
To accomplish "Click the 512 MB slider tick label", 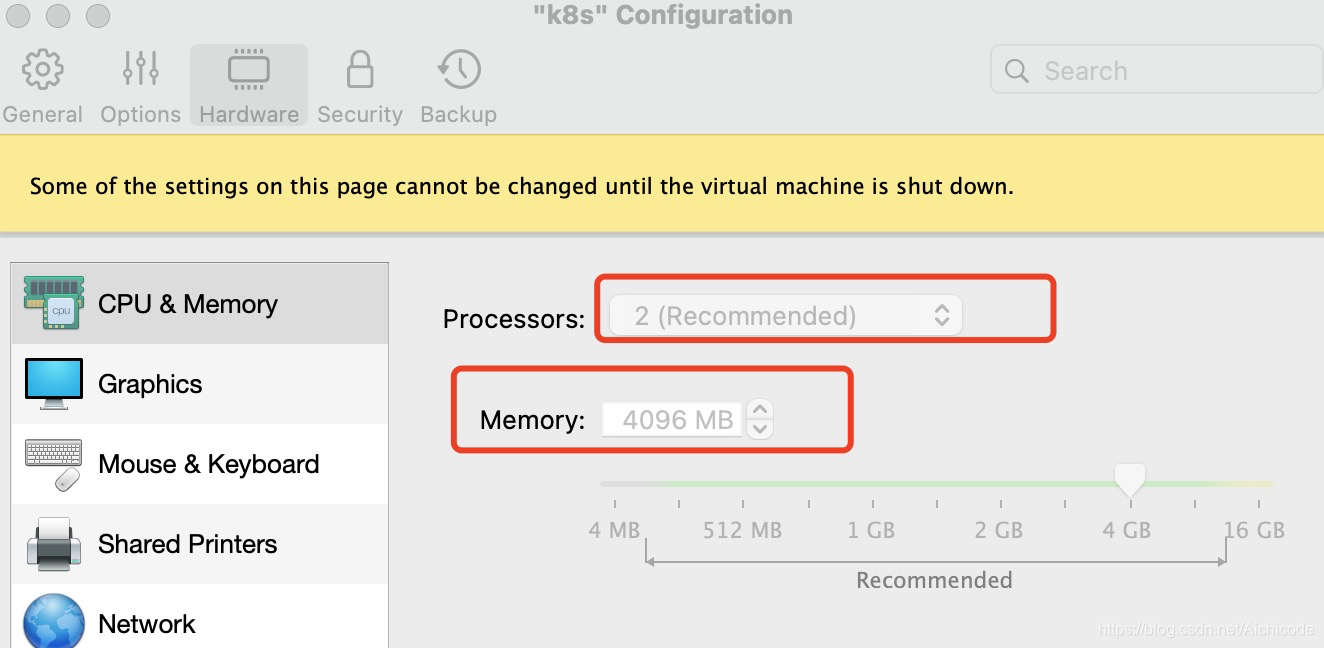I will [x=742, y=530].
